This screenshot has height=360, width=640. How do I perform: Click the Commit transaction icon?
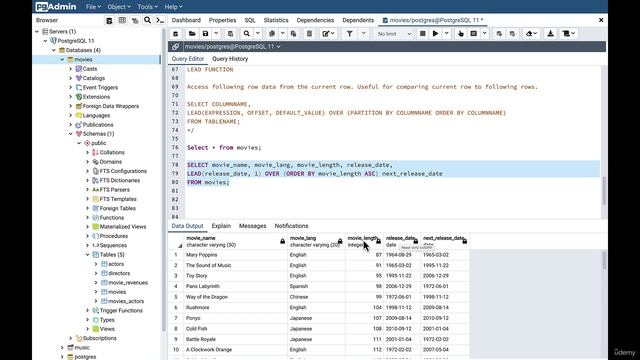pos(499,34)
